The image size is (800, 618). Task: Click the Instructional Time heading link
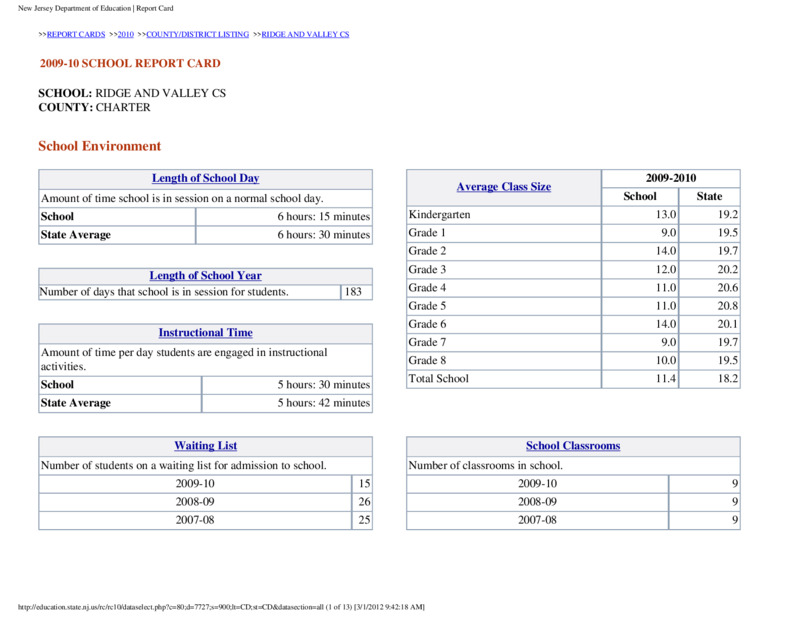(206, 333)
